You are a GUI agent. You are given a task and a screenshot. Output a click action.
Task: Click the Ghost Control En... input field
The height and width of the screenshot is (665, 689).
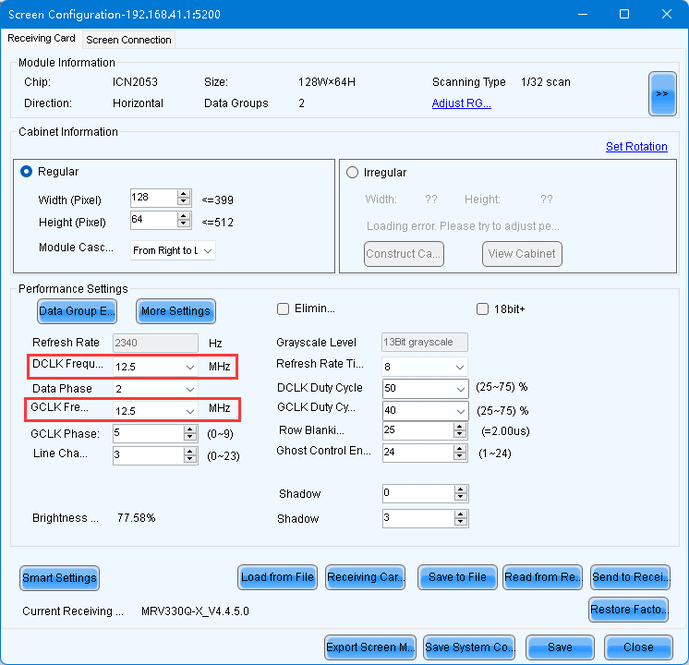pyautogui.click(x=418, y=452)
